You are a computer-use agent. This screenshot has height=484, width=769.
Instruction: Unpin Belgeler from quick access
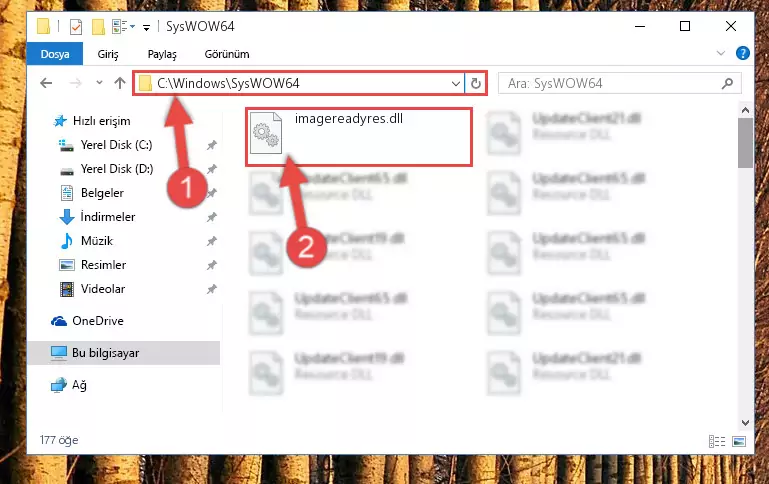tap(211, 193)
